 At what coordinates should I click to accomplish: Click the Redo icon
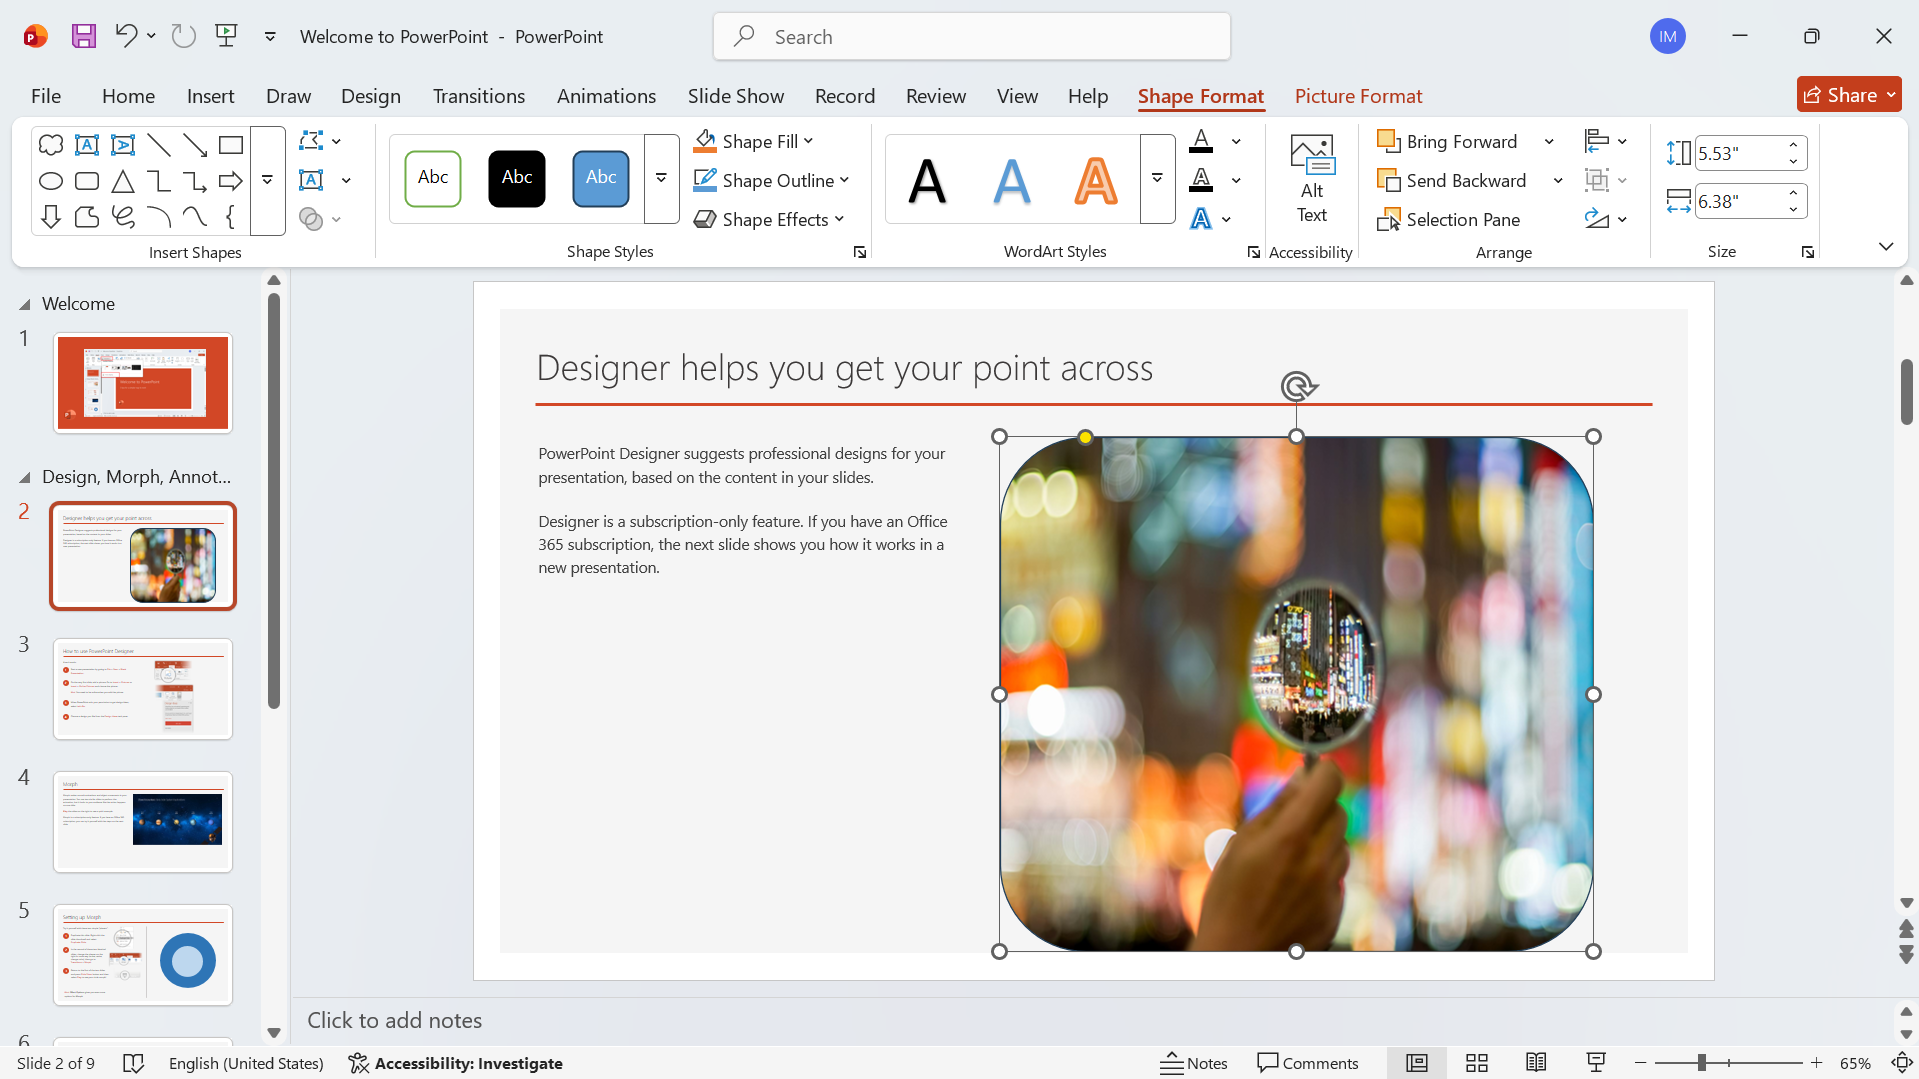(x=184, y=37)
